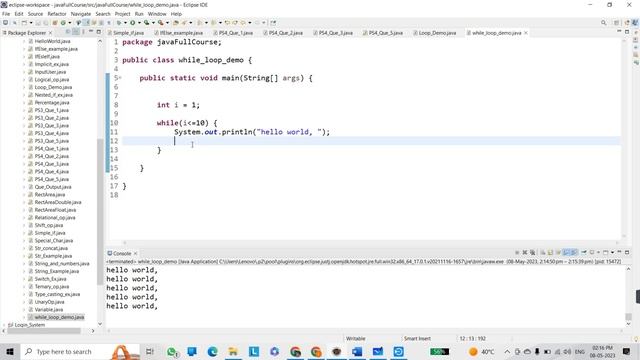The image size is (640, 360).
Task: Select RectArea.java in Package Explorer
Action: [x=50, y=195]
